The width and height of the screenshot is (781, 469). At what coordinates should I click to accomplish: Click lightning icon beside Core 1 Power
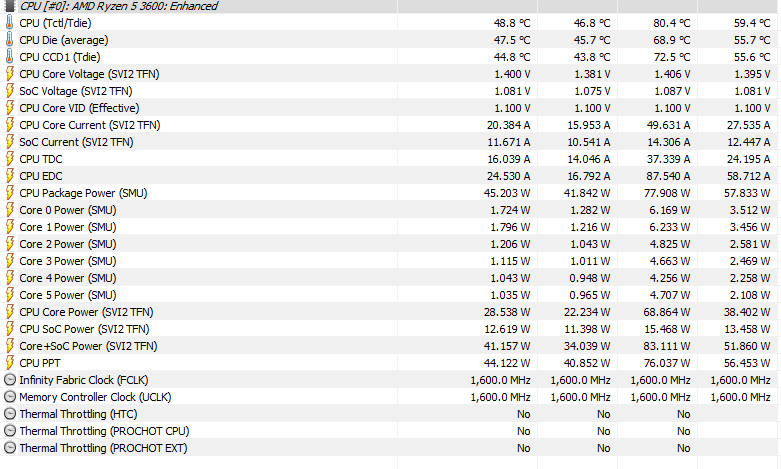9,227
